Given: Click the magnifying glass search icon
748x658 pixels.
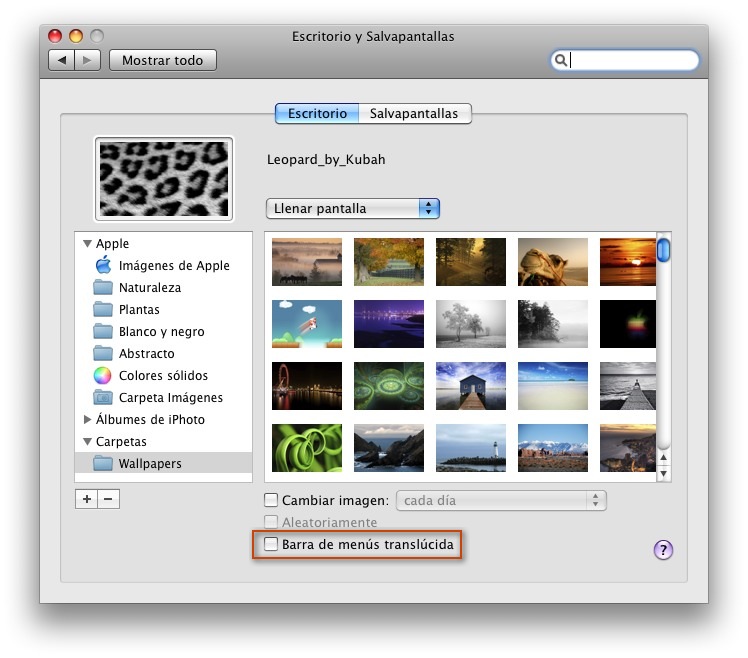Looking at the screenshot, I should point(561,60).
